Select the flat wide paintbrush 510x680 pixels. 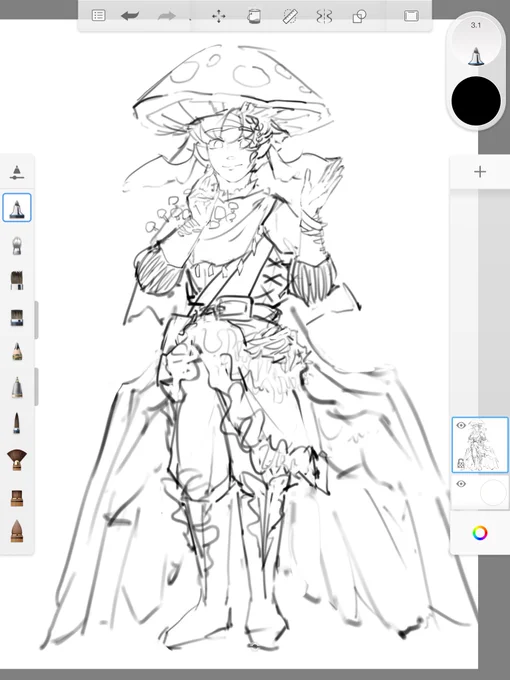tap(16, 317)
